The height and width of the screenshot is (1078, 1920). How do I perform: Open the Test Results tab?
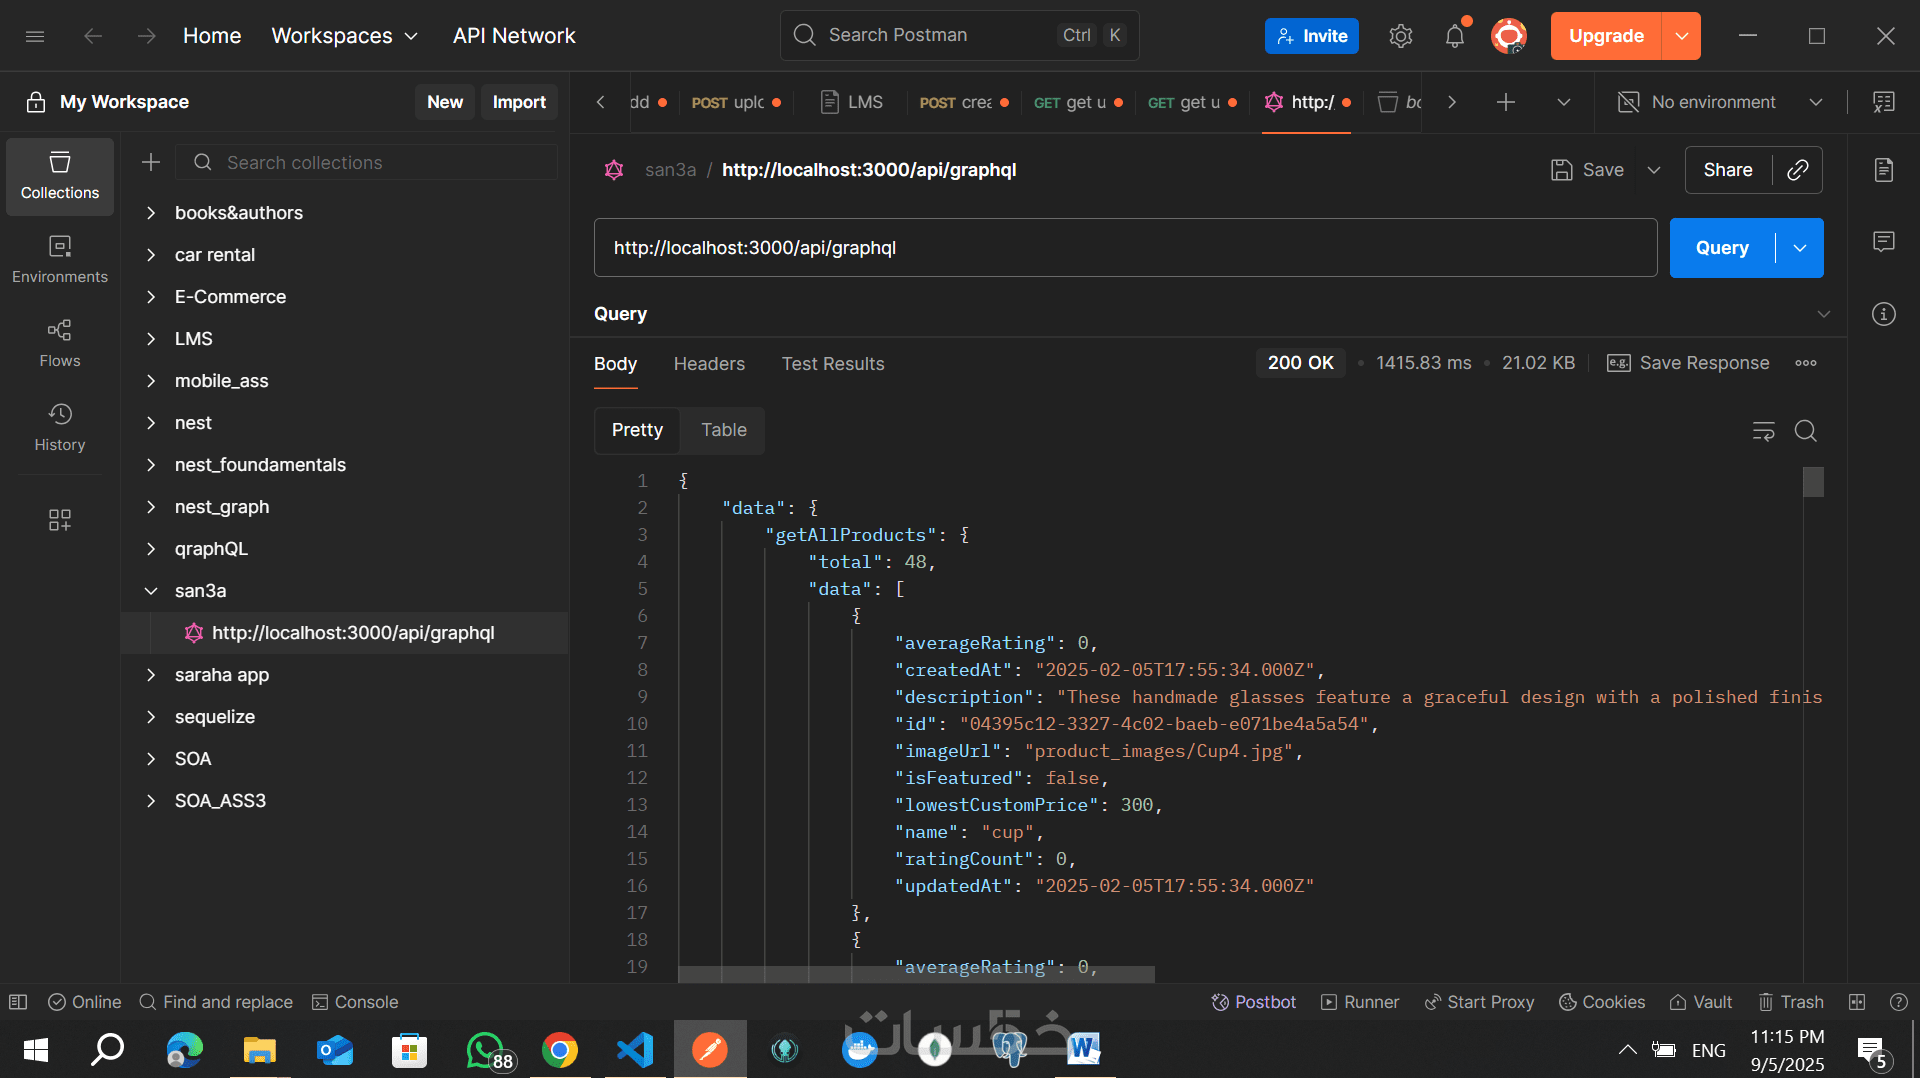click(x=832, y=364)
